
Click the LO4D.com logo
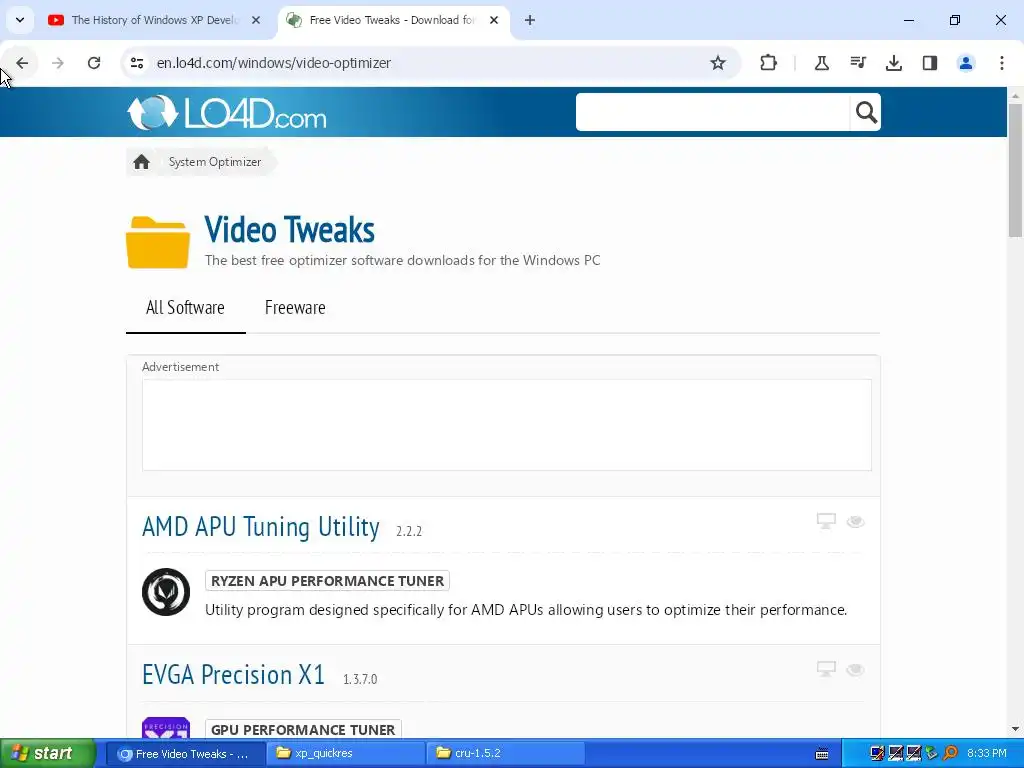click(227, 112)
